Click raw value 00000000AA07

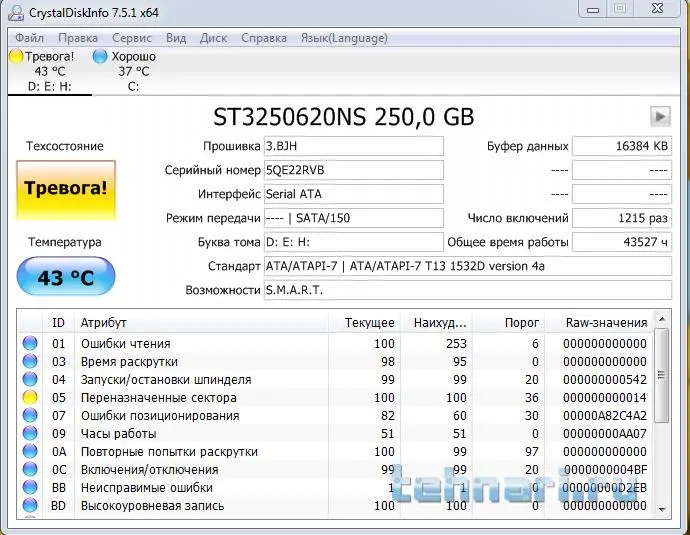(605, 434)
